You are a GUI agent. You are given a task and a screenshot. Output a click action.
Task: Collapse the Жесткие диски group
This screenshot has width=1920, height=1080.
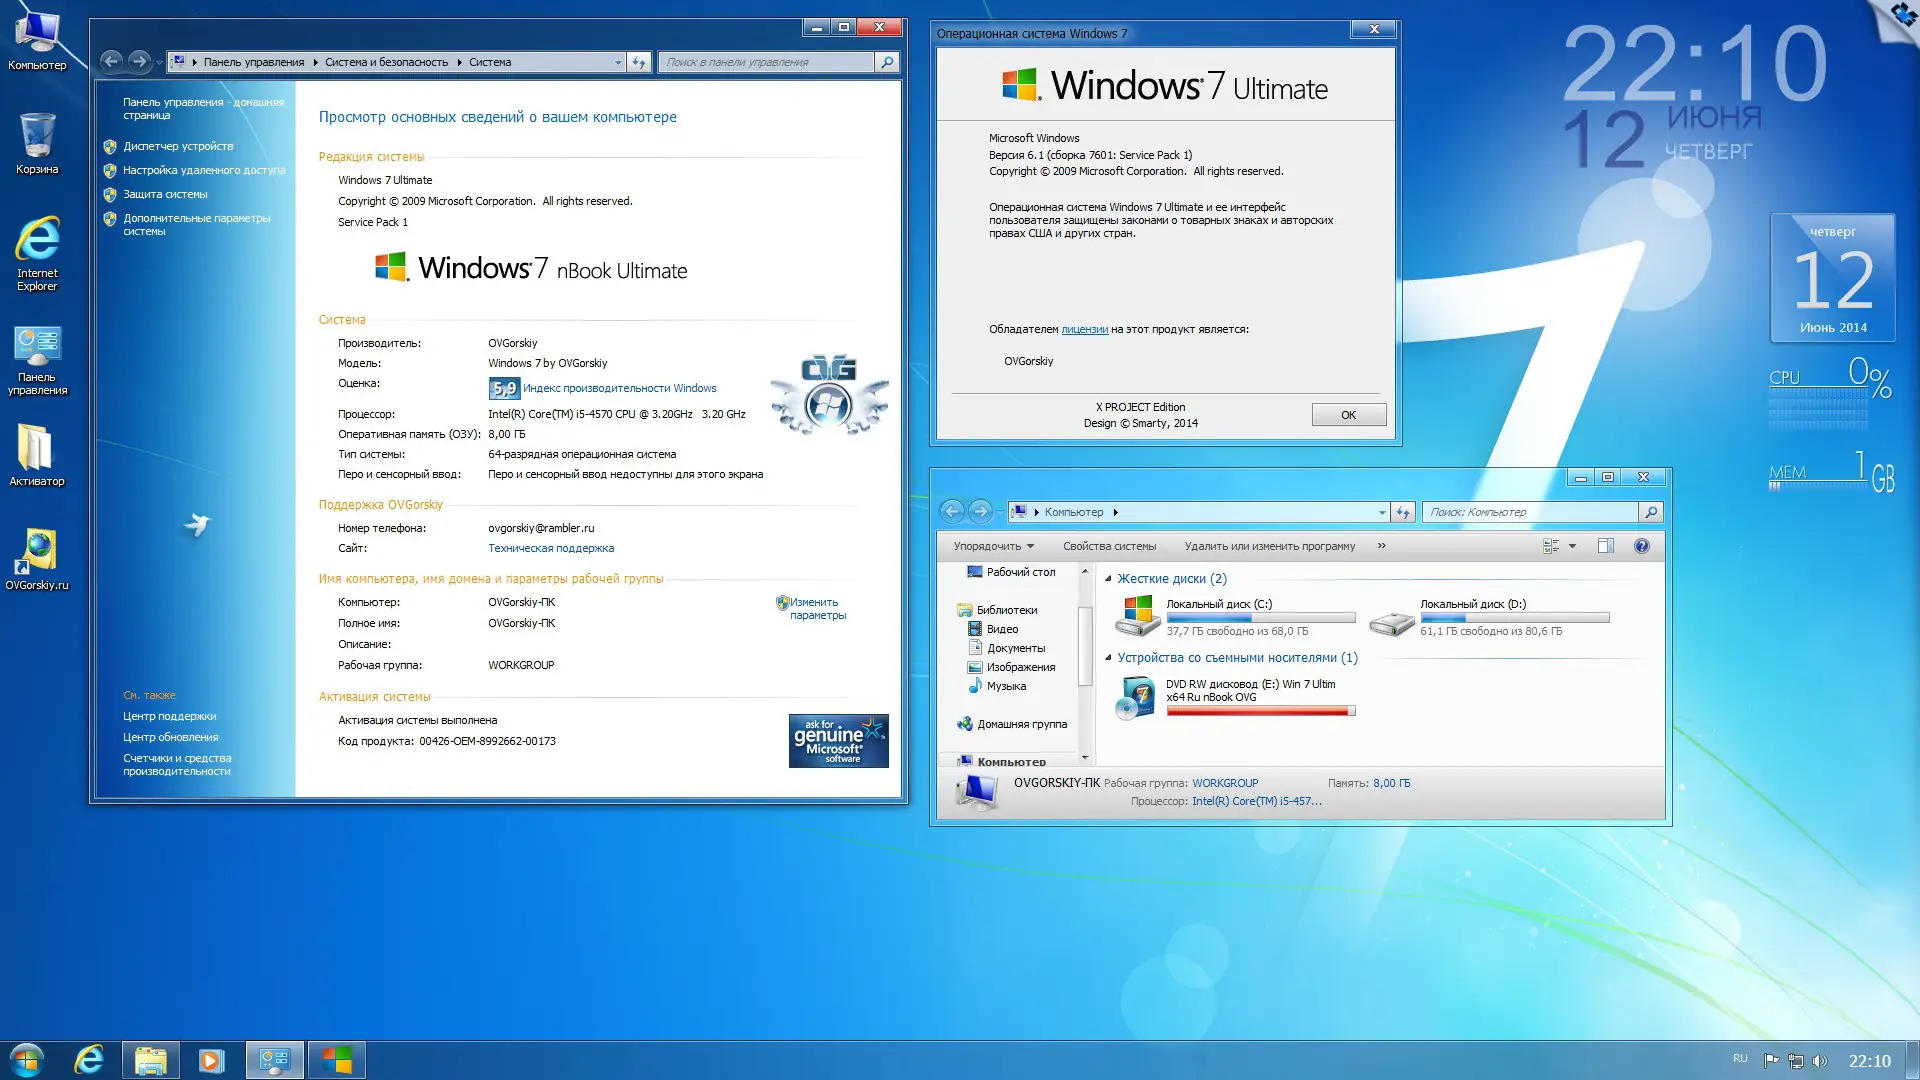pyautogui.click(x=1108, y=579)
